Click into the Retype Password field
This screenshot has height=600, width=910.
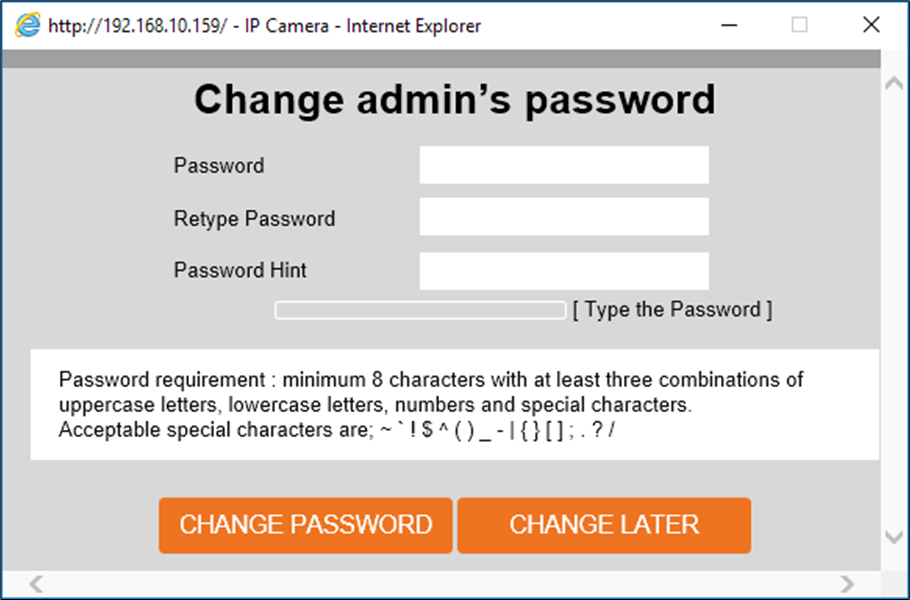564,217
